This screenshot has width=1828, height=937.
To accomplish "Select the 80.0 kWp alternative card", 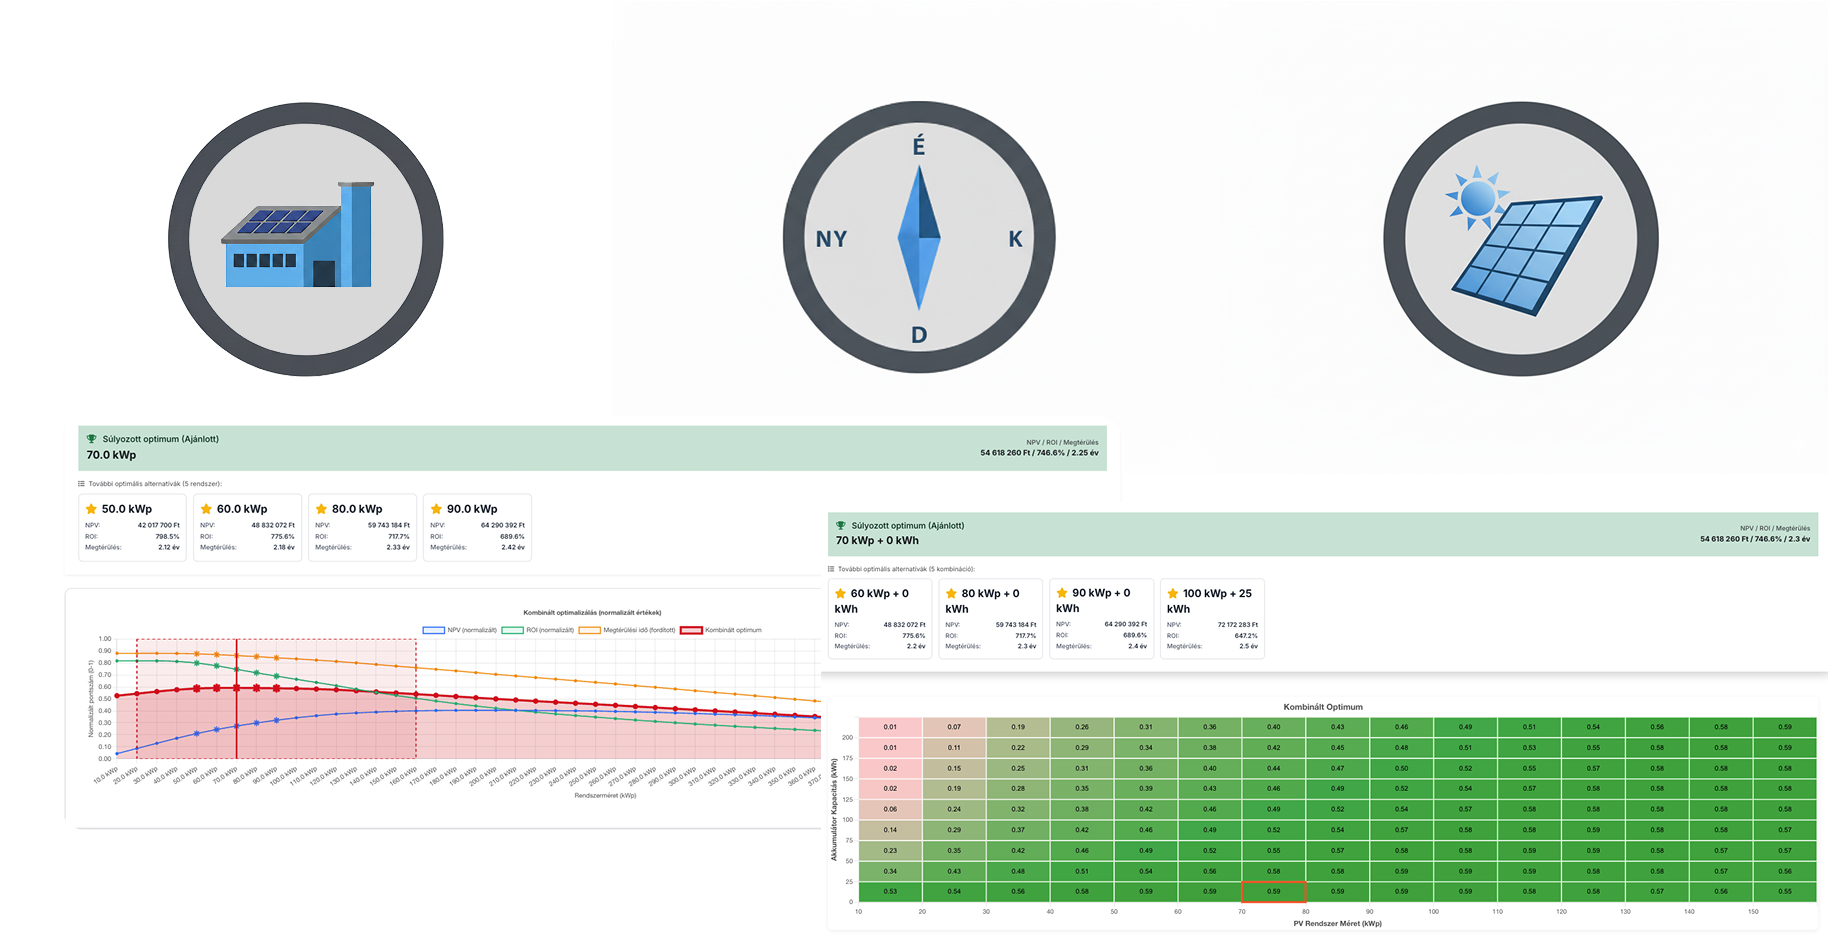I will point(362,527).
